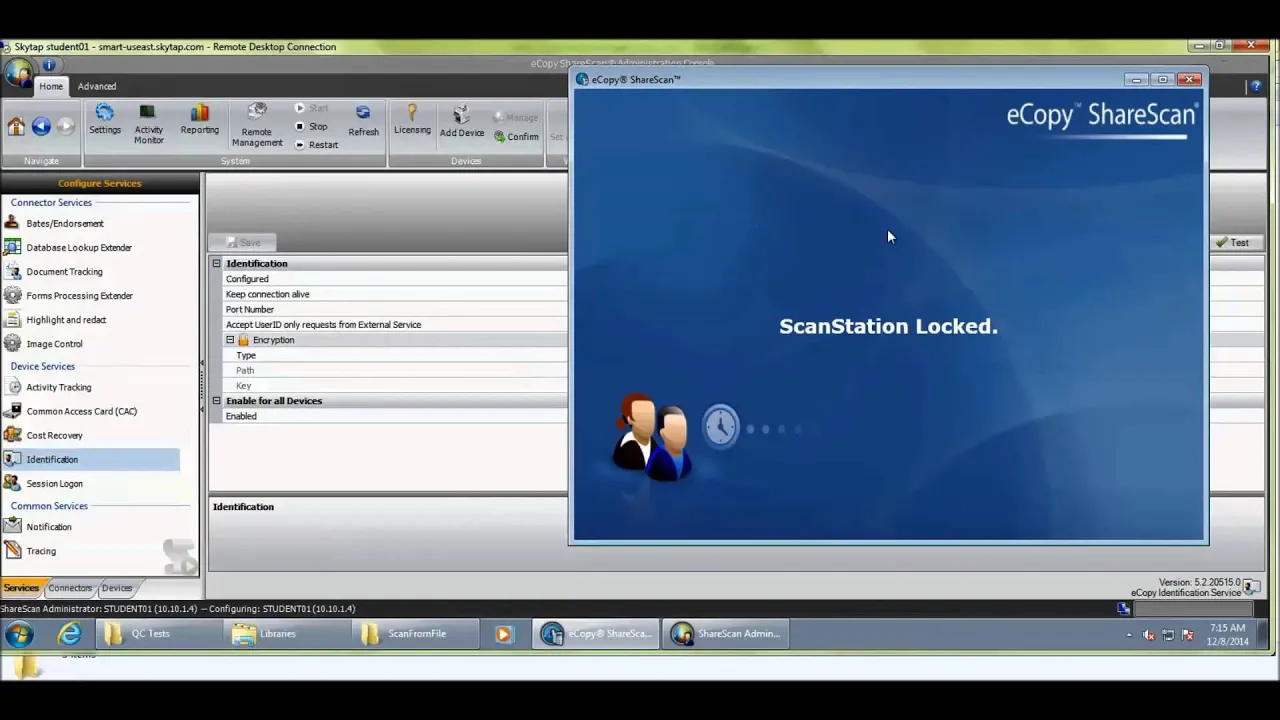Switch to the Home ribbon tab

pos(51,86)
